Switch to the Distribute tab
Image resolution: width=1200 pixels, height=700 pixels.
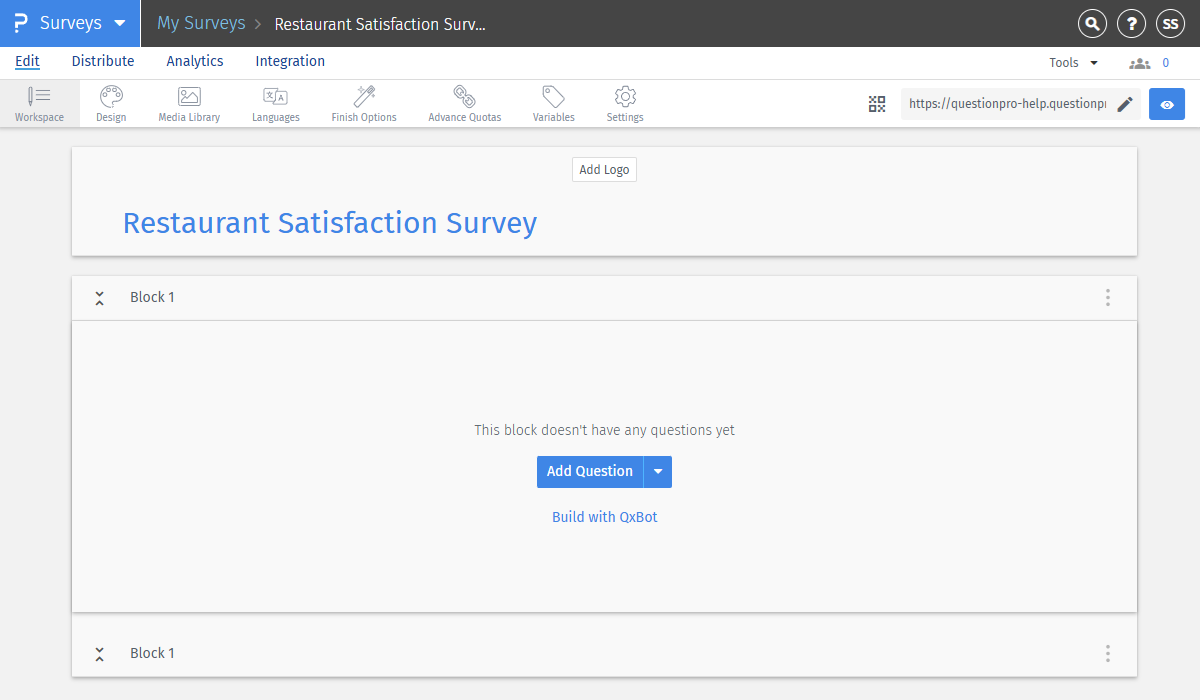(x=103, y=61)
